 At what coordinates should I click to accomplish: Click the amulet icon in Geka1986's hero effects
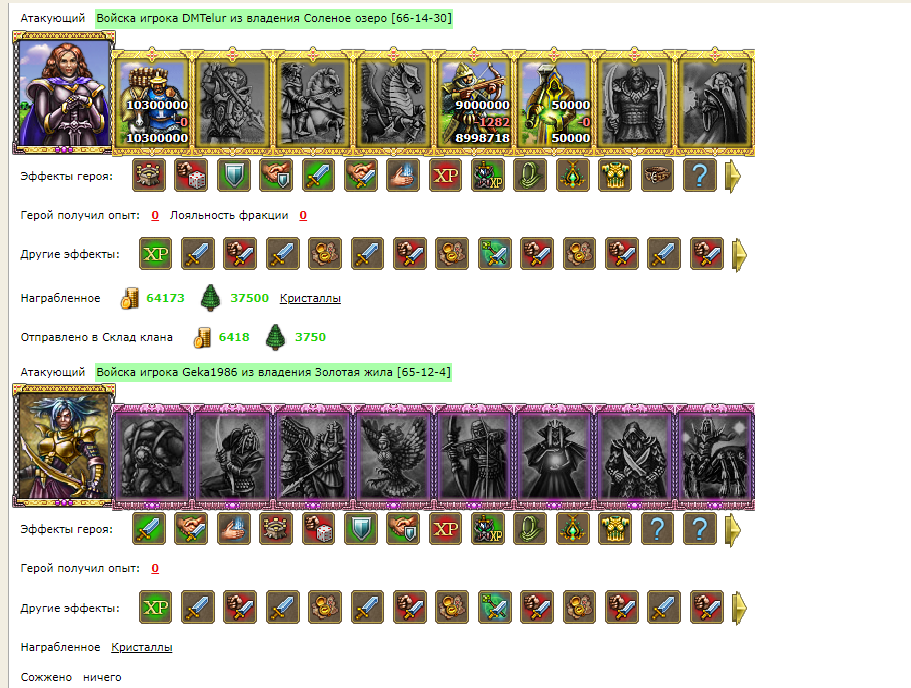572,529
